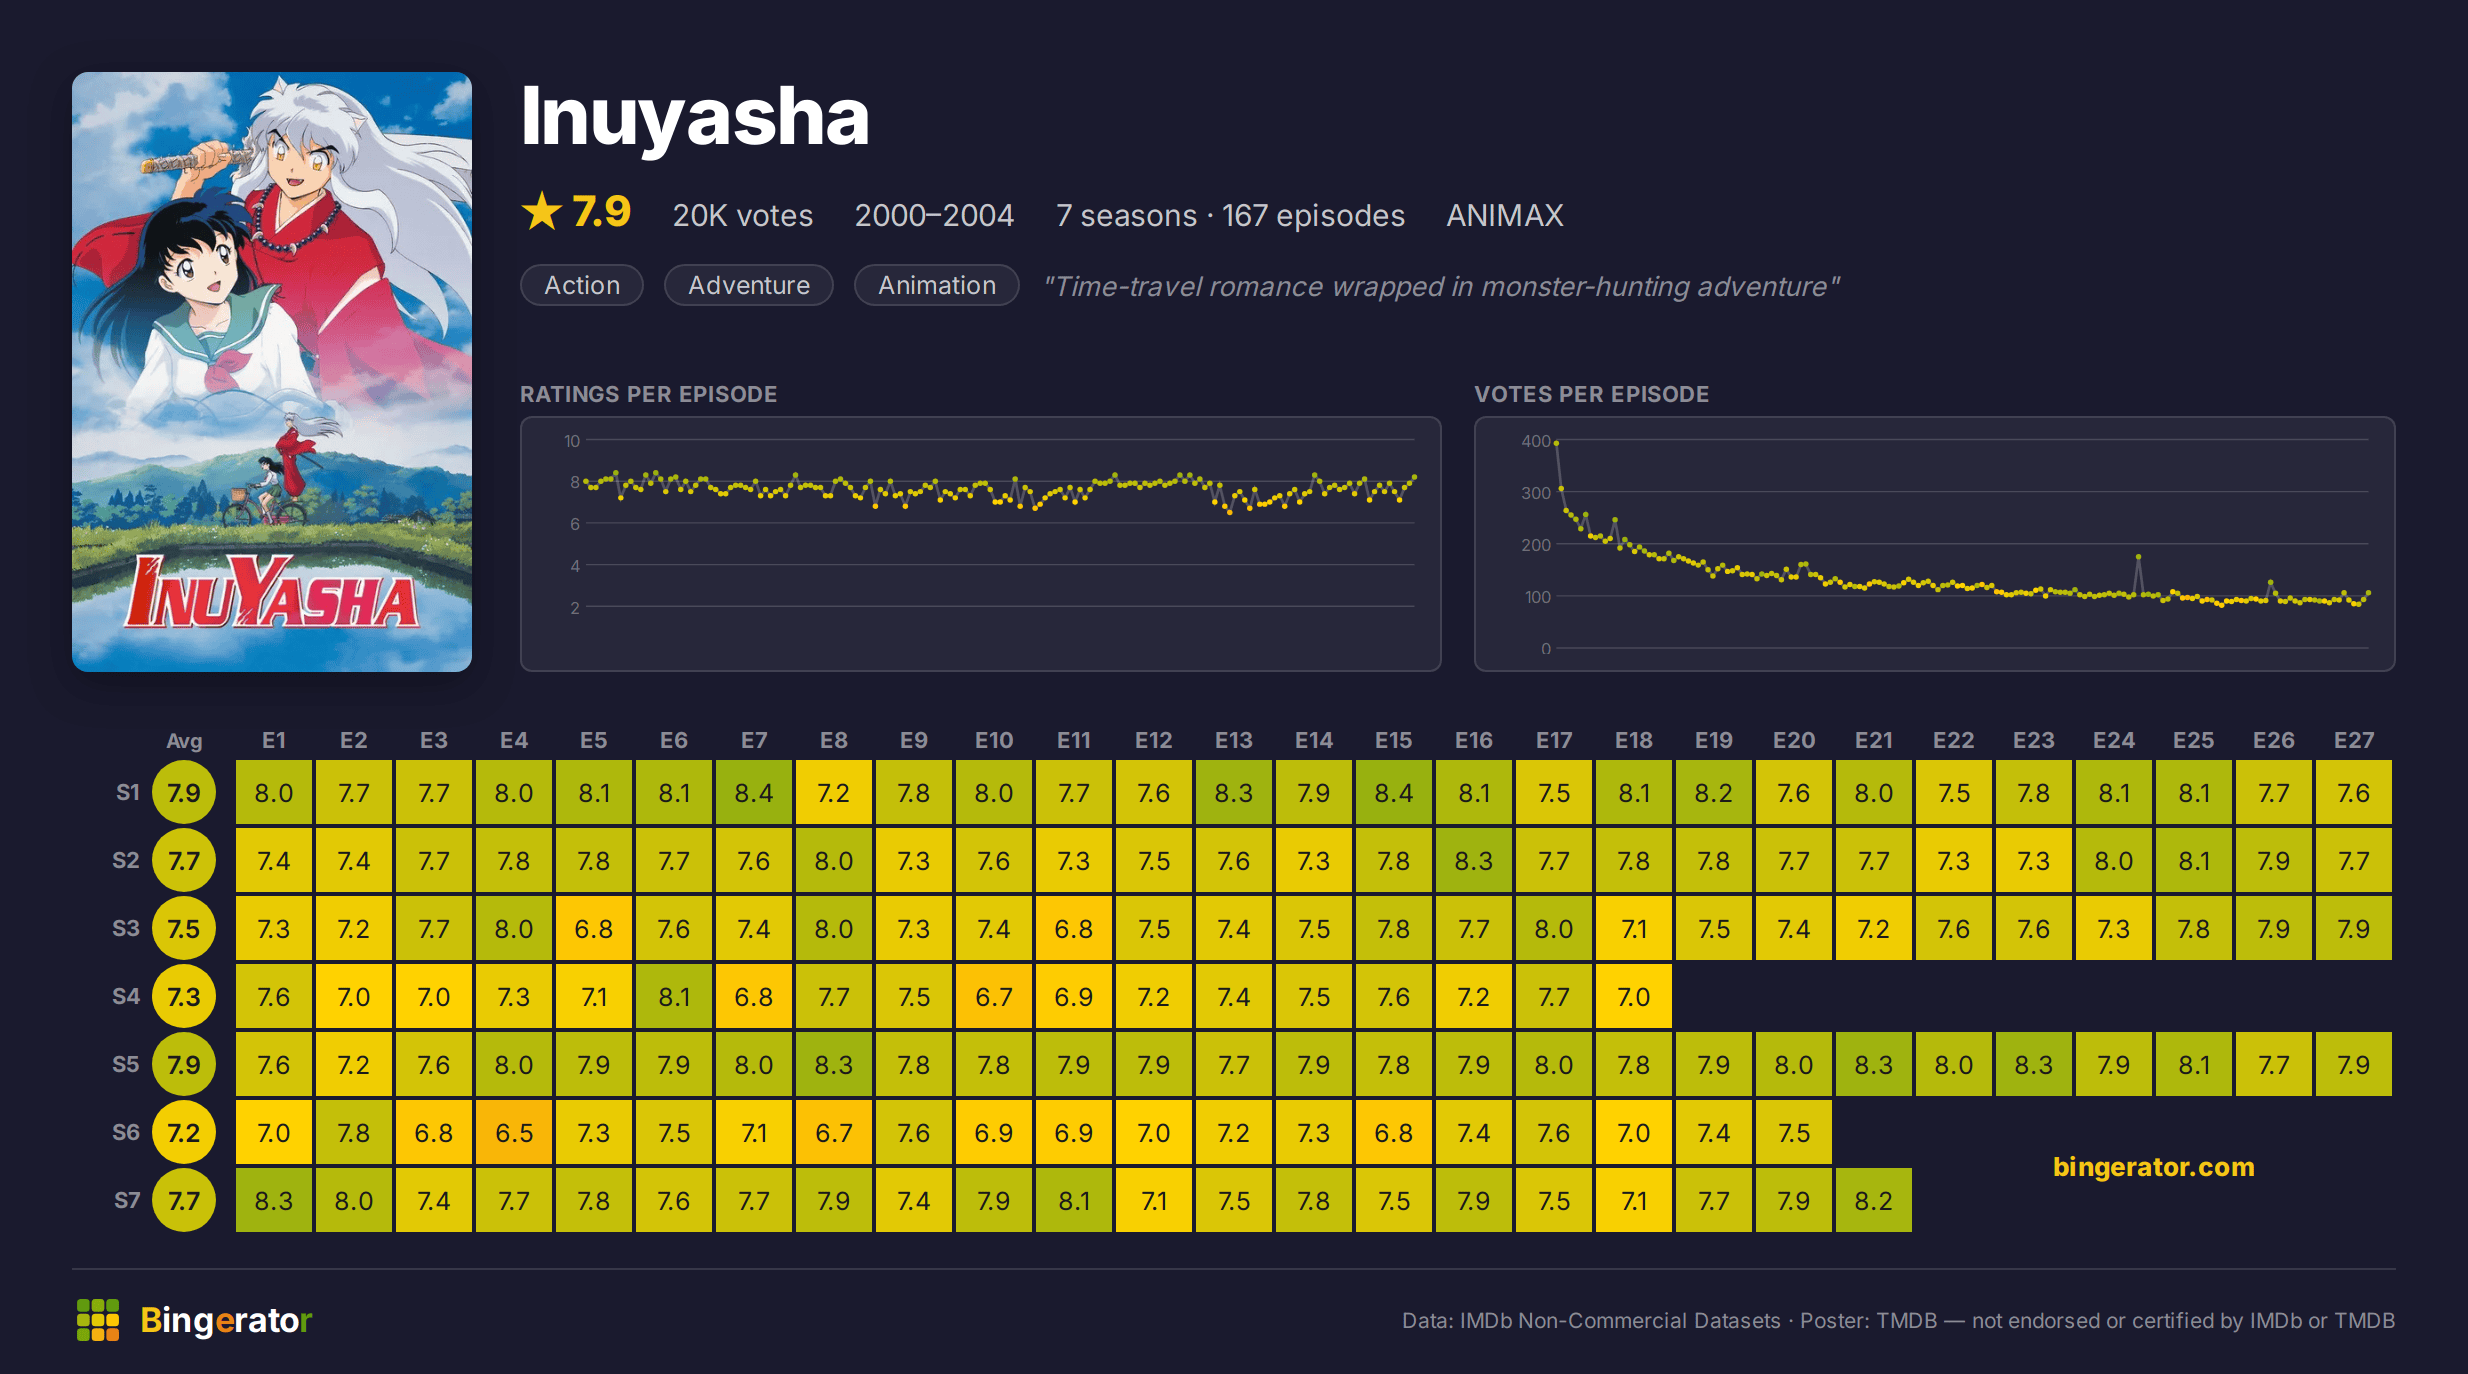Select the Animation genre tag
This screenshot has width=2468, height=1374.
(x=937, y=285)
